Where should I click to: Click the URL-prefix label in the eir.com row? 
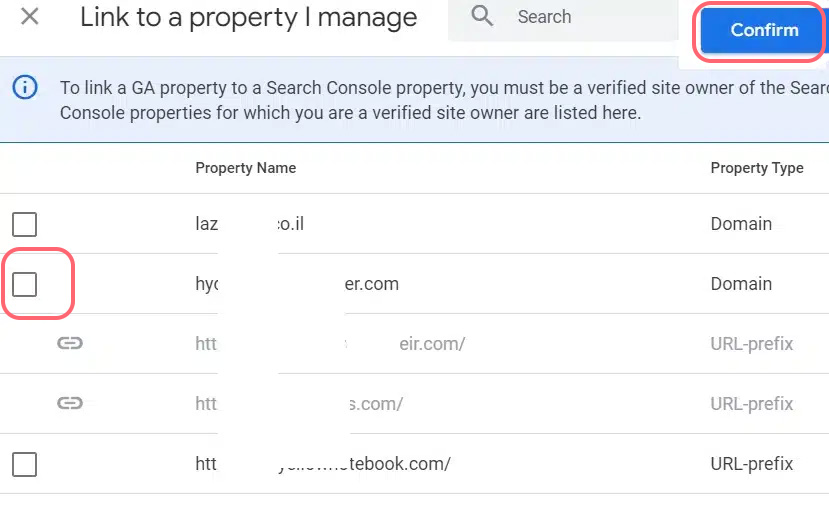(751, 344)
